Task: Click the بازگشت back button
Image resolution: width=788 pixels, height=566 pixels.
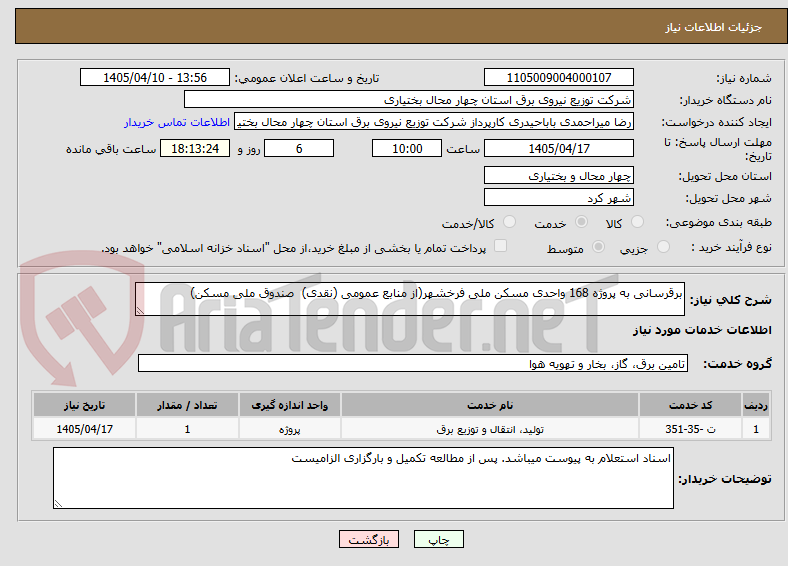Action: (369, 539)
